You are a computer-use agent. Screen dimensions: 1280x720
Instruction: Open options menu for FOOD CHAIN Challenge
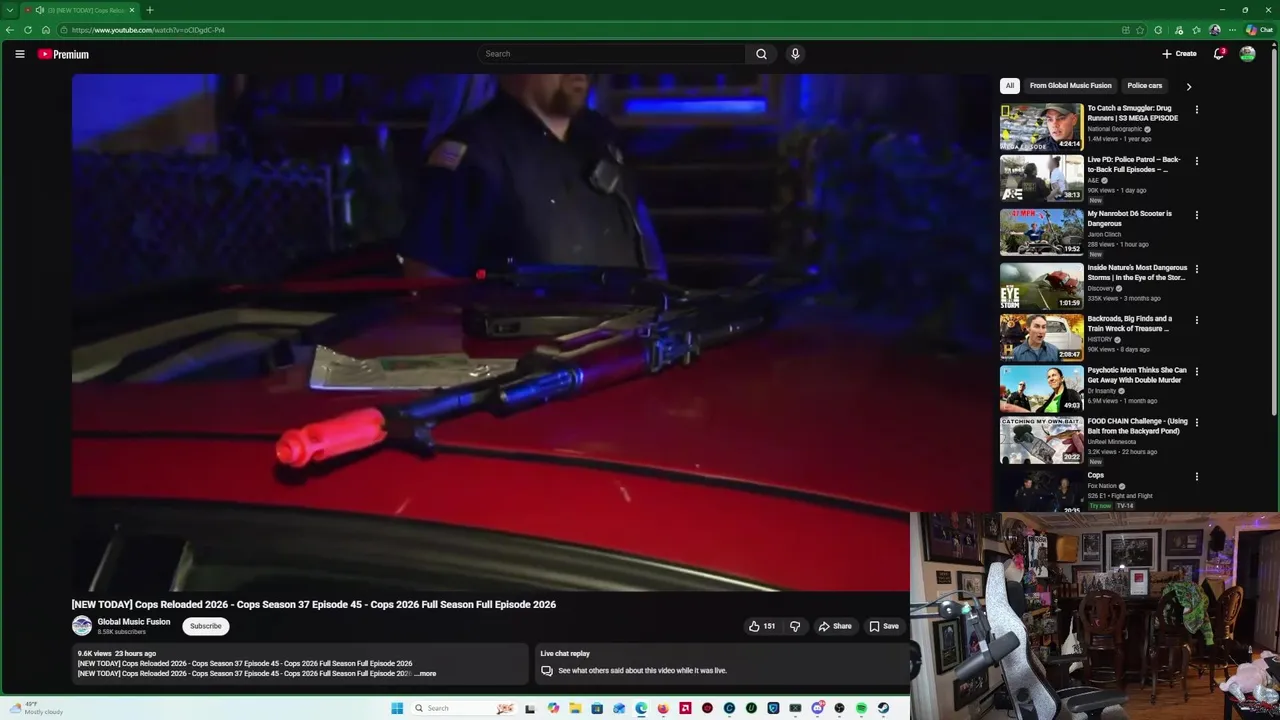point(1196,423)
